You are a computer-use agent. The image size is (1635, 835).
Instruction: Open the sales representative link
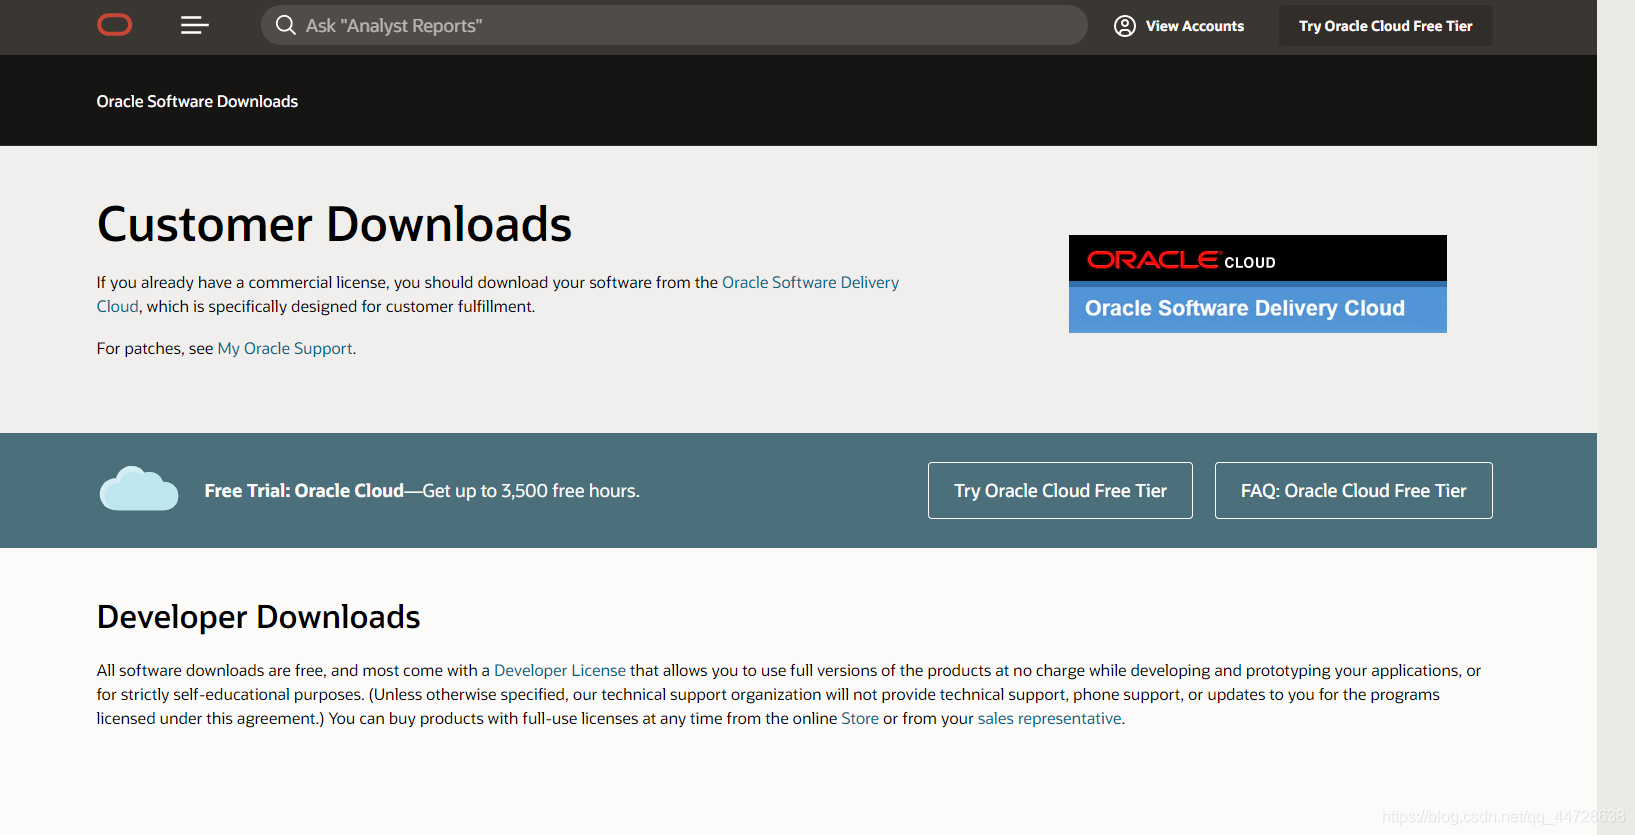[1049, 718]
